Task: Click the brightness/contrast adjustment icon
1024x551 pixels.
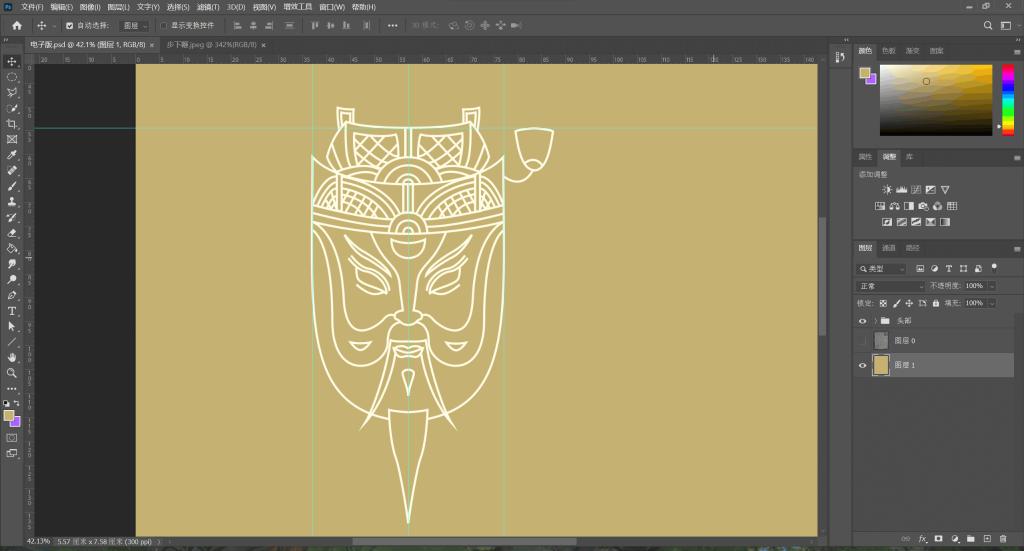Action: [x=886, y=189]
